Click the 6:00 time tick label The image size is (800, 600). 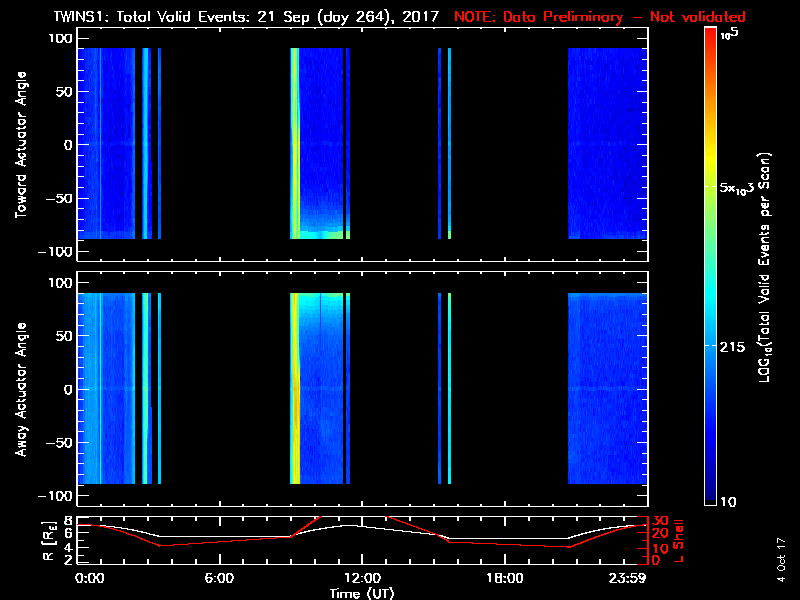pyautogui.click(x=219, y=579)
